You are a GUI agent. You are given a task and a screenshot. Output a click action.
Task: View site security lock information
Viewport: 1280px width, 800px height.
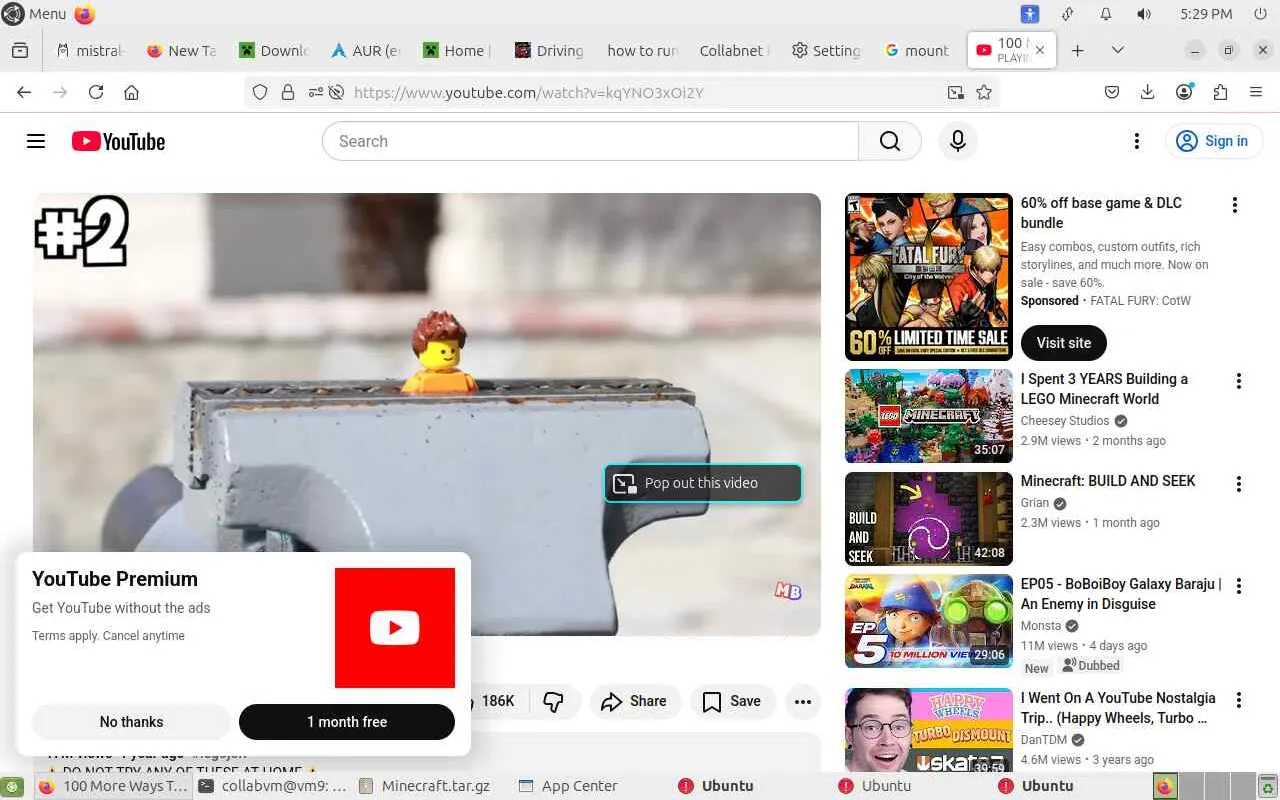(288, 92)
